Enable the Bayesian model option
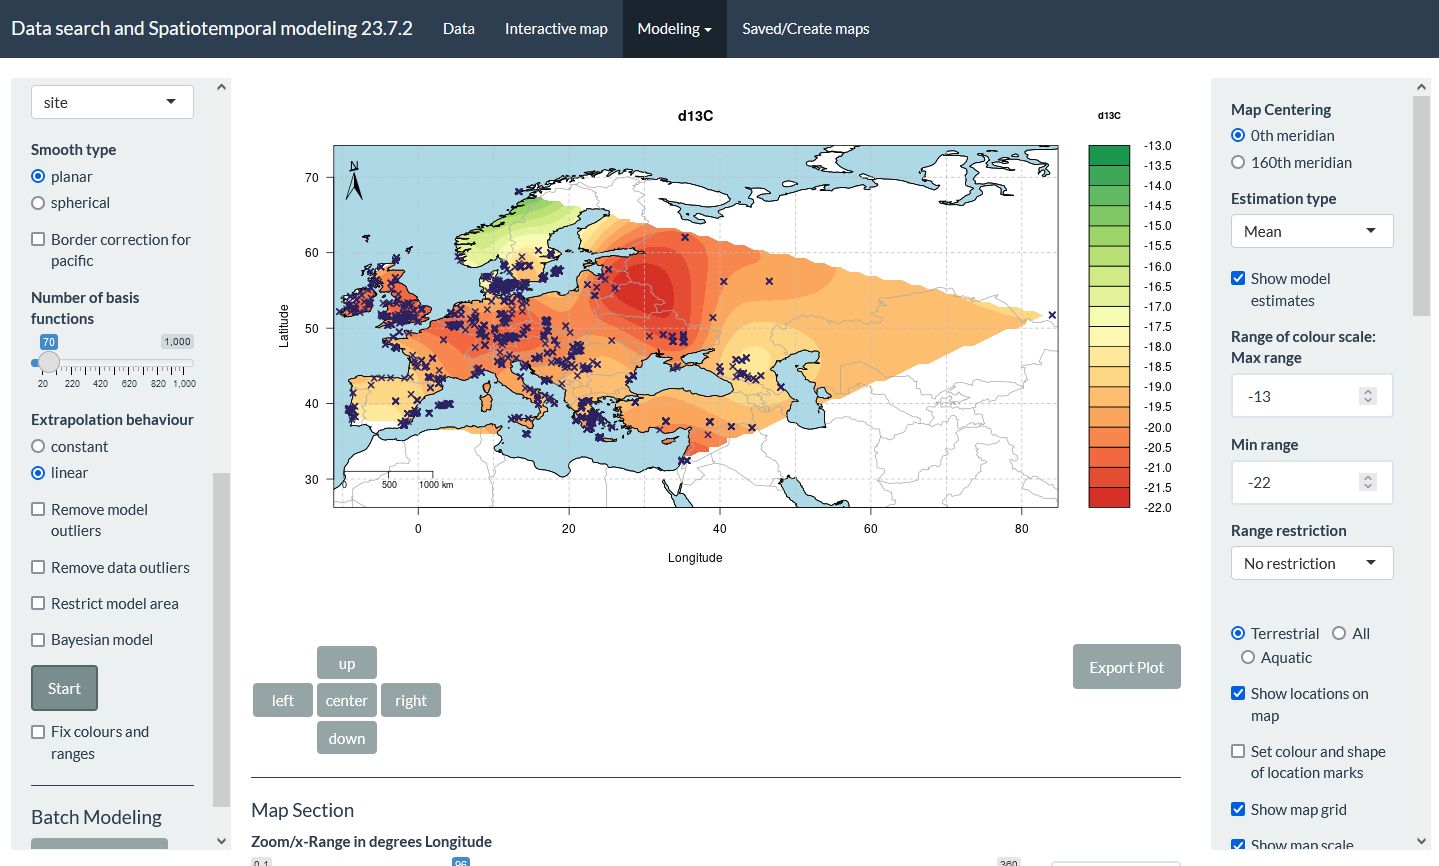This screenshot has height=866, width=1439. tap(38, 639)
